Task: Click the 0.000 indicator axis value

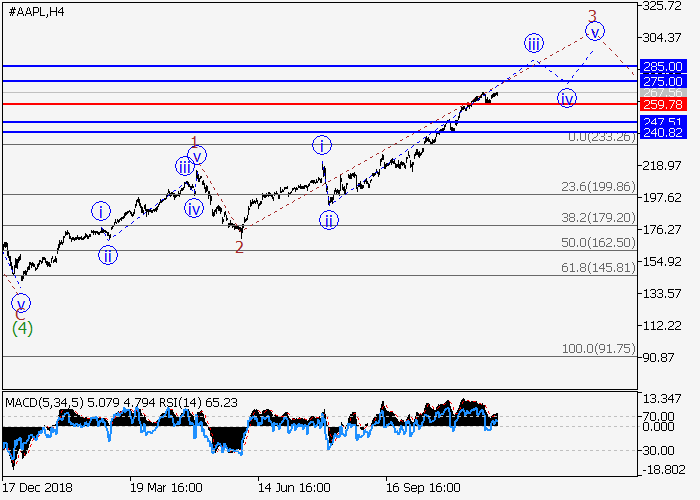Action: 658,427
